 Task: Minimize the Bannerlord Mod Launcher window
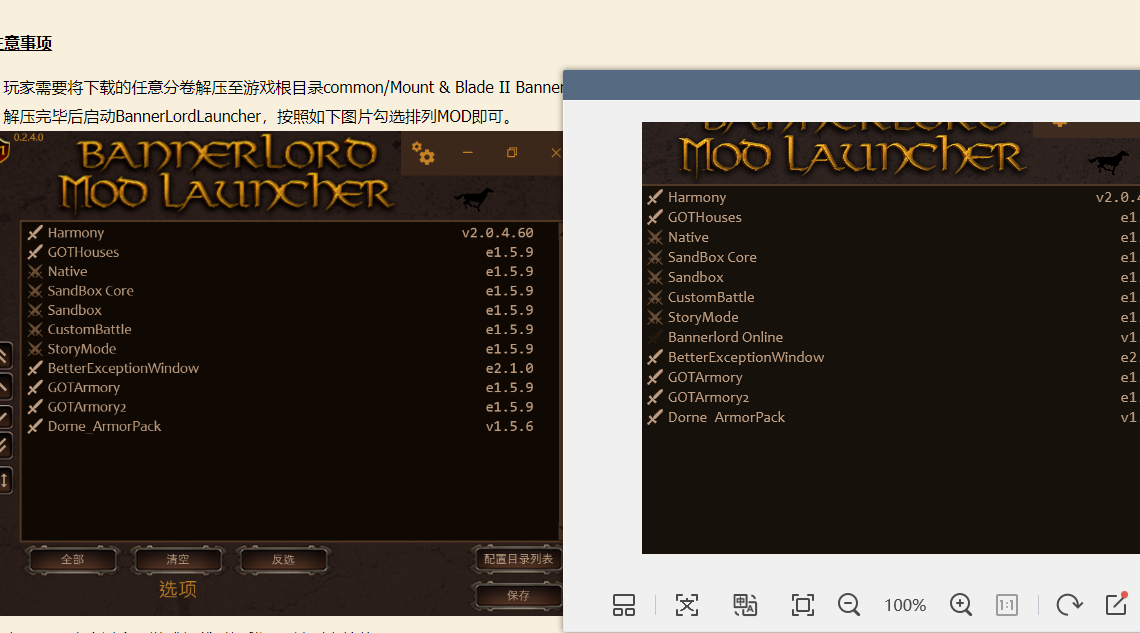(467, 153)
